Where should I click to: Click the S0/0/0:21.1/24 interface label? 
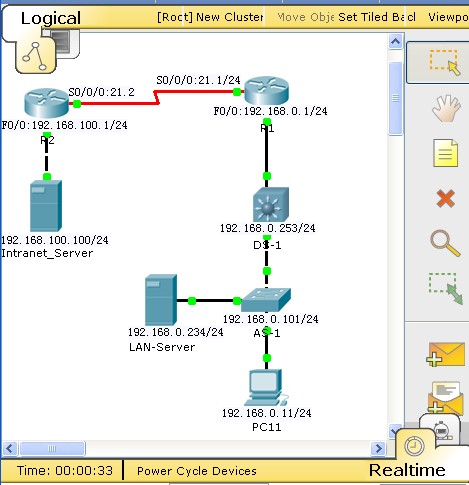[x=198, y=80]
